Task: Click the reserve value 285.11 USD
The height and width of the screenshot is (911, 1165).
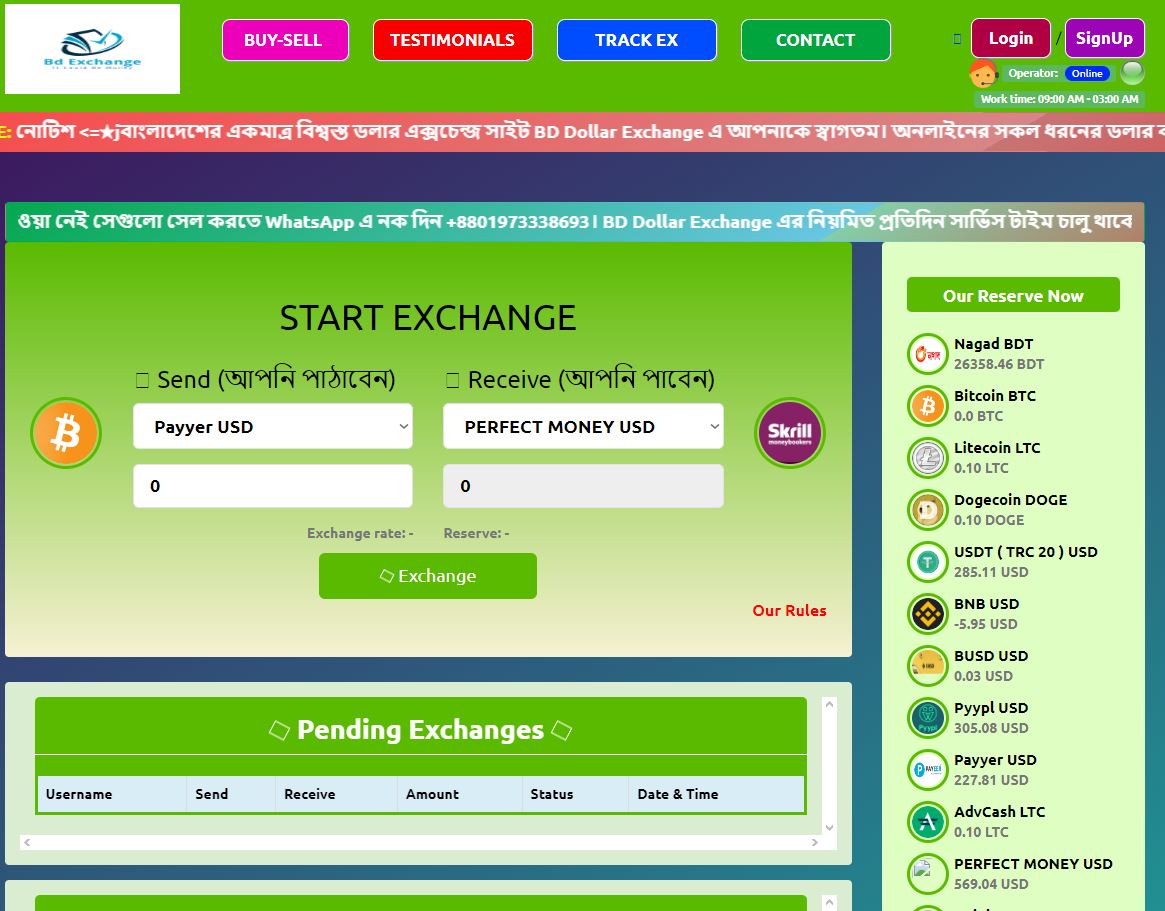Action: tap(991, 572)
